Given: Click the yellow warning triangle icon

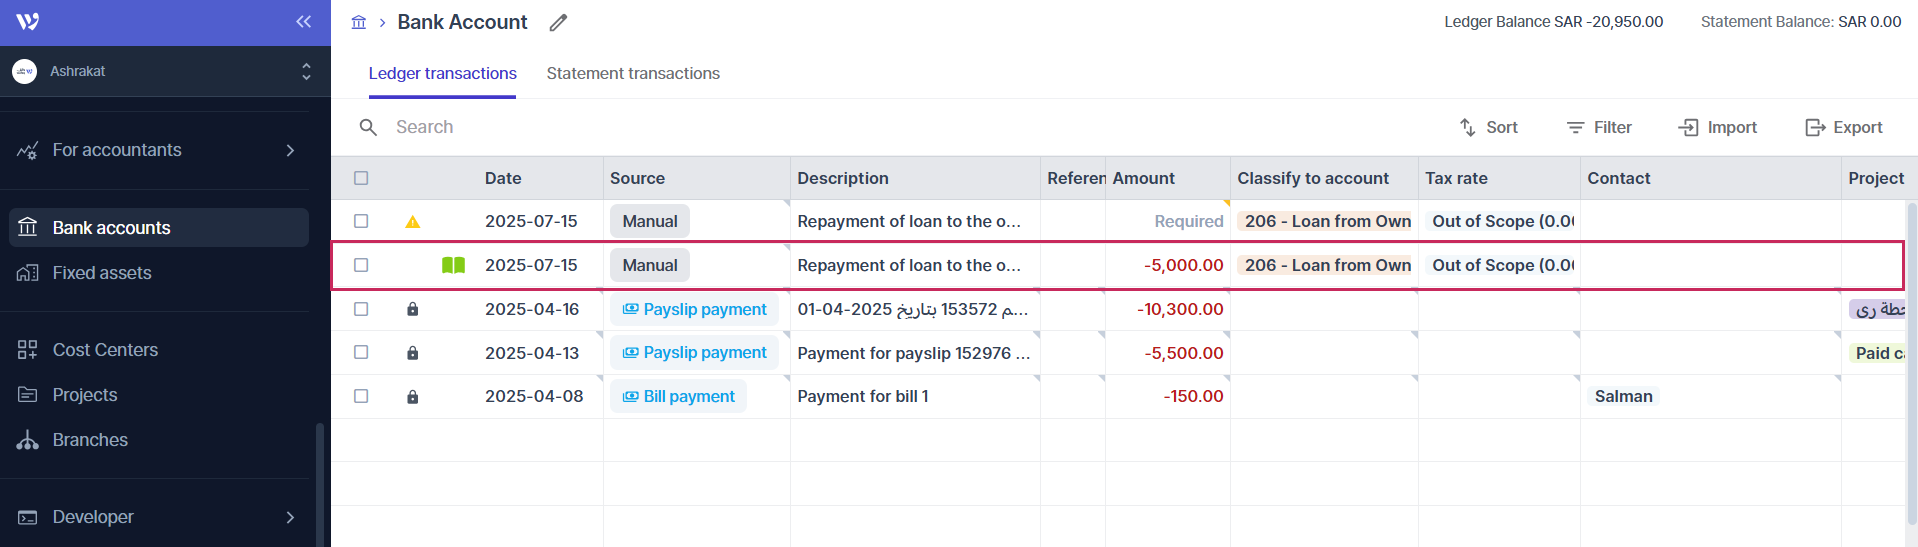Looking at the screenshot, I should click(412, 222).
